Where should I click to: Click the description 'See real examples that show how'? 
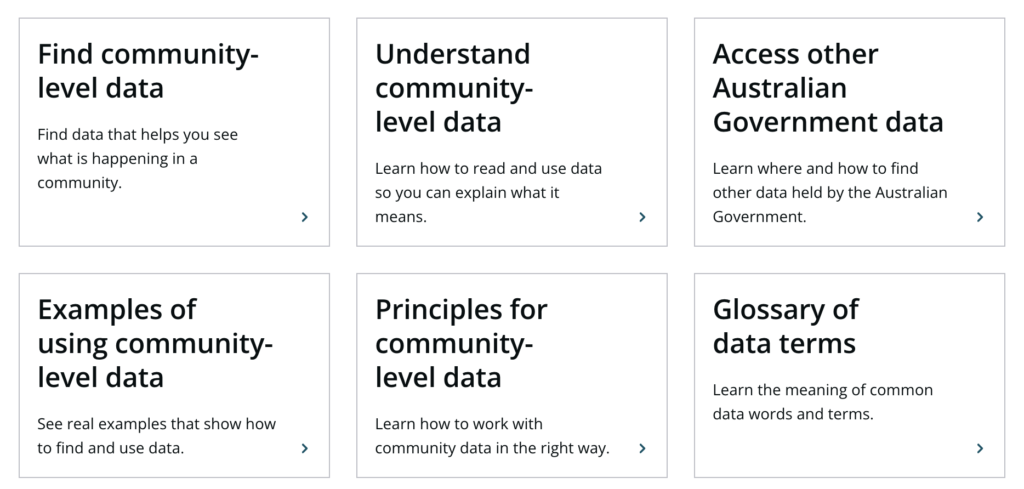[x=157, y=424]
